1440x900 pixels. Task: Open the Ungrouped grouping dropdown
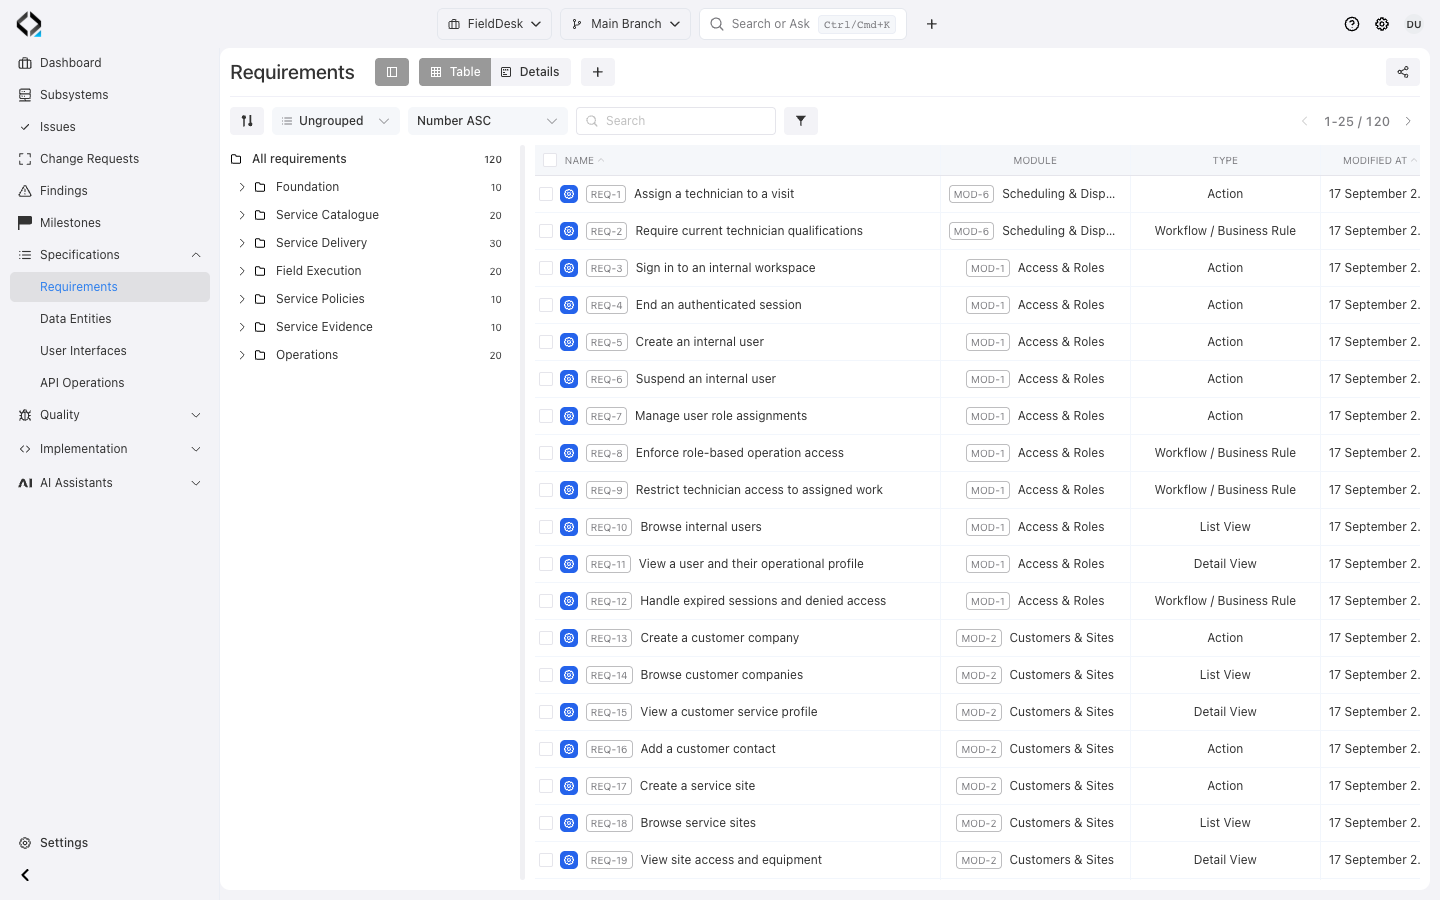coord(336,121)
